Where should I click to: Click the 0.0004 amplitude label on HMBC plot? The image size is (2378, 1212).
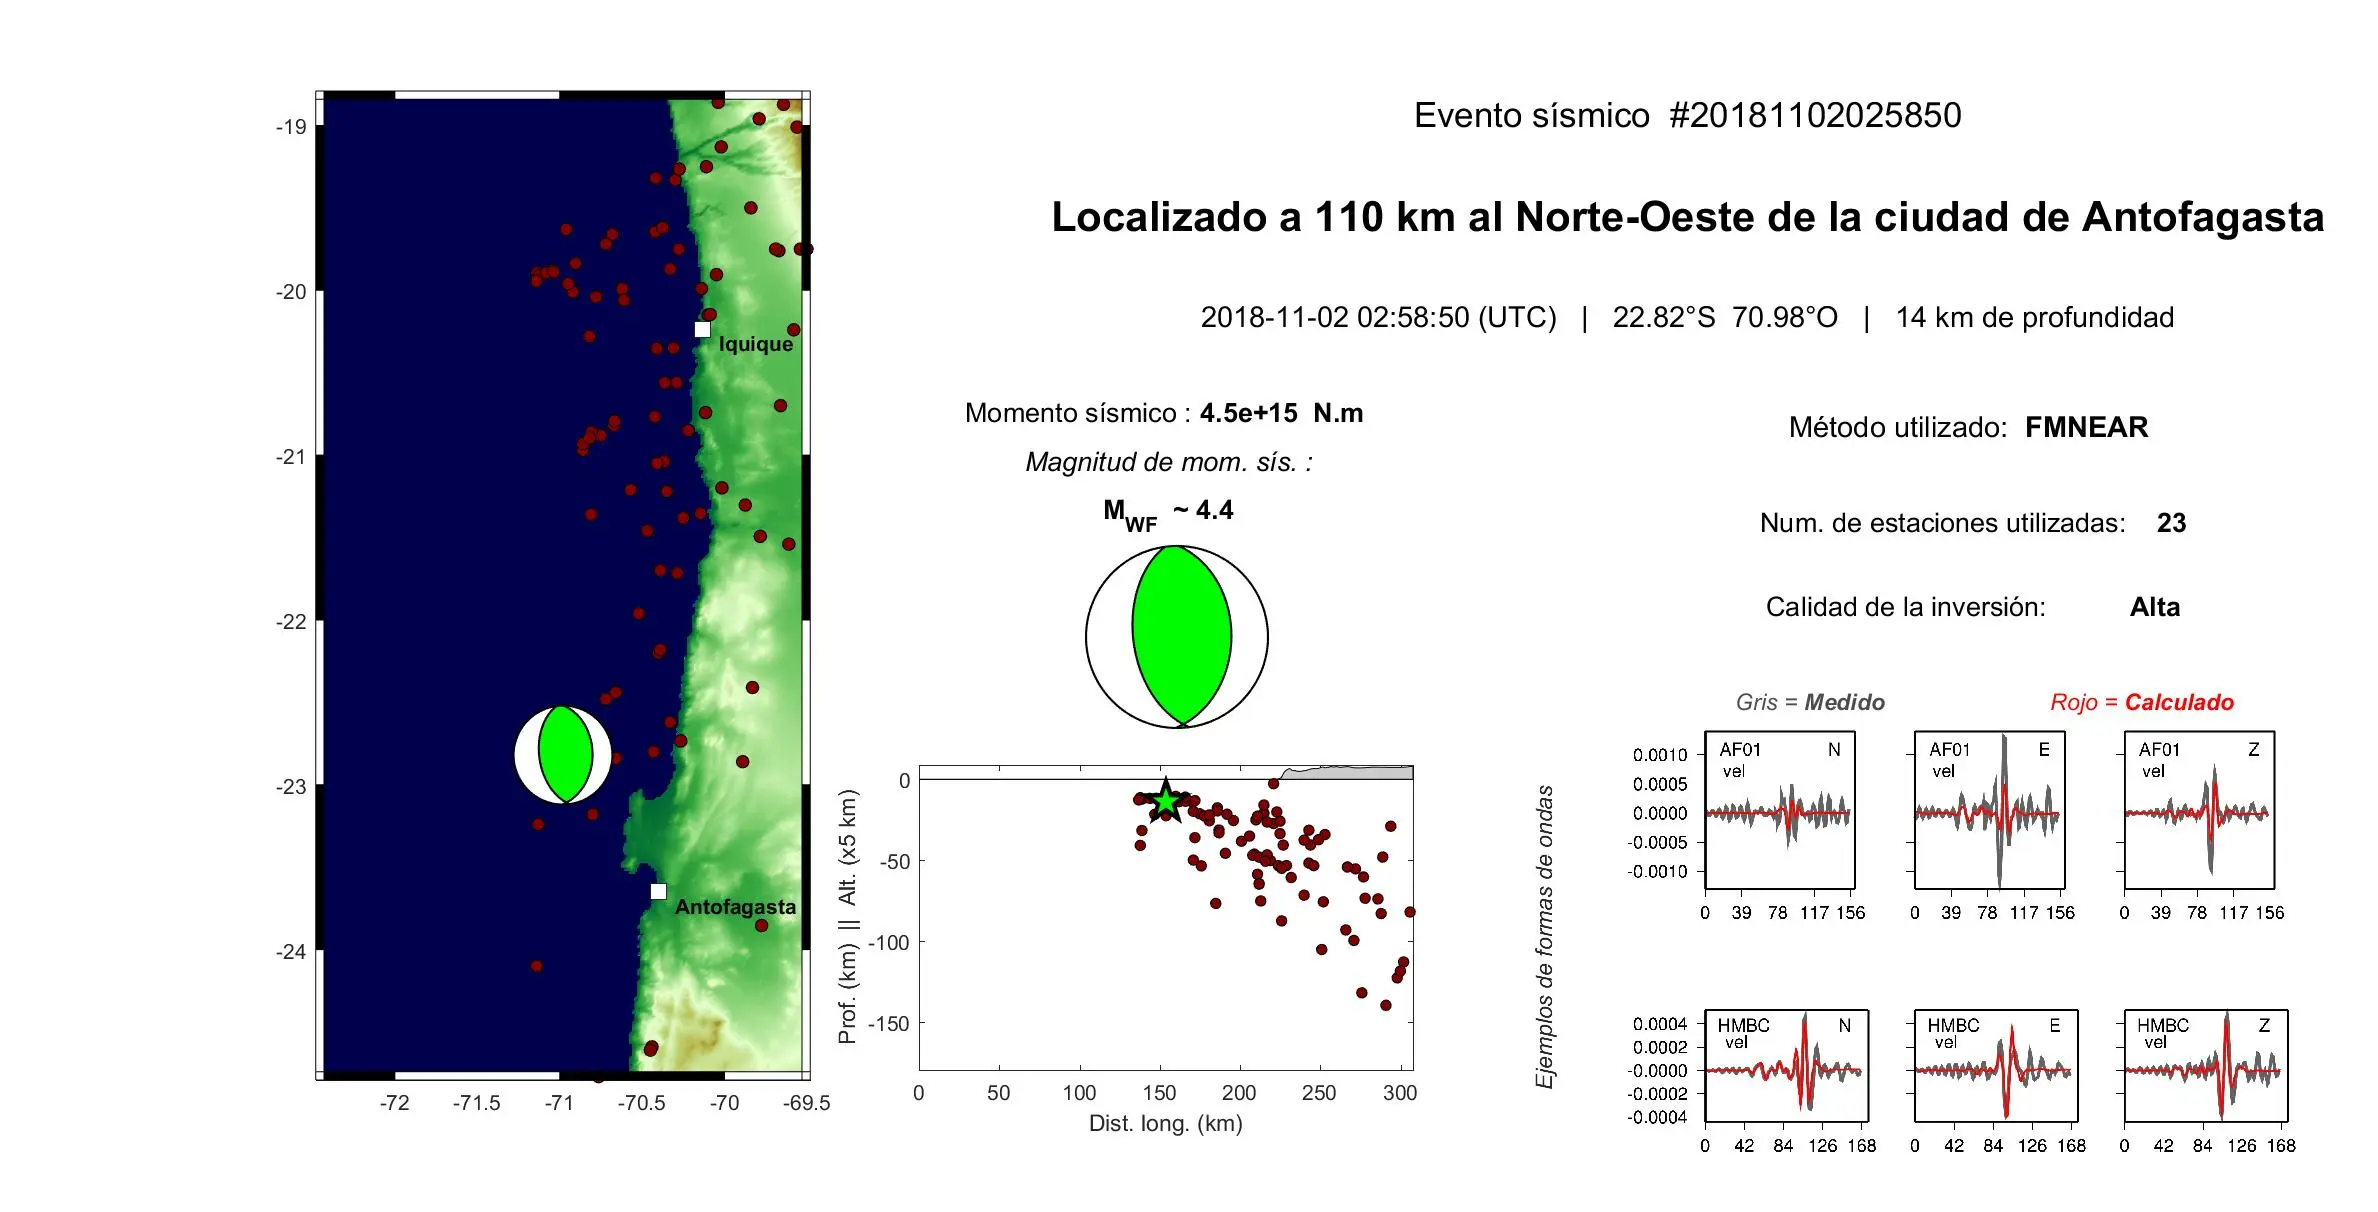click(x=1660, y=1024)
